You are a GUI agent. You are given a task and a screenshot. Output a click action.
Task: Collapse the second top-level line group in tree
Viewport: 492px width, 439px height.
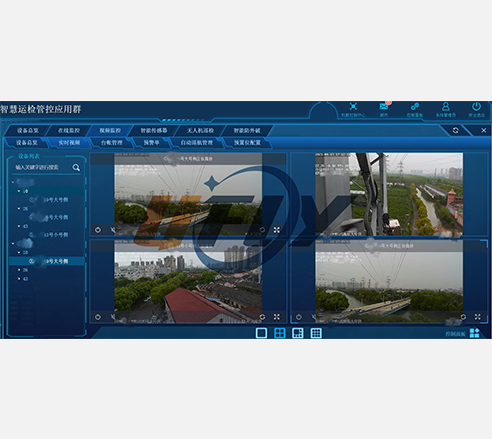click(13, 243)
